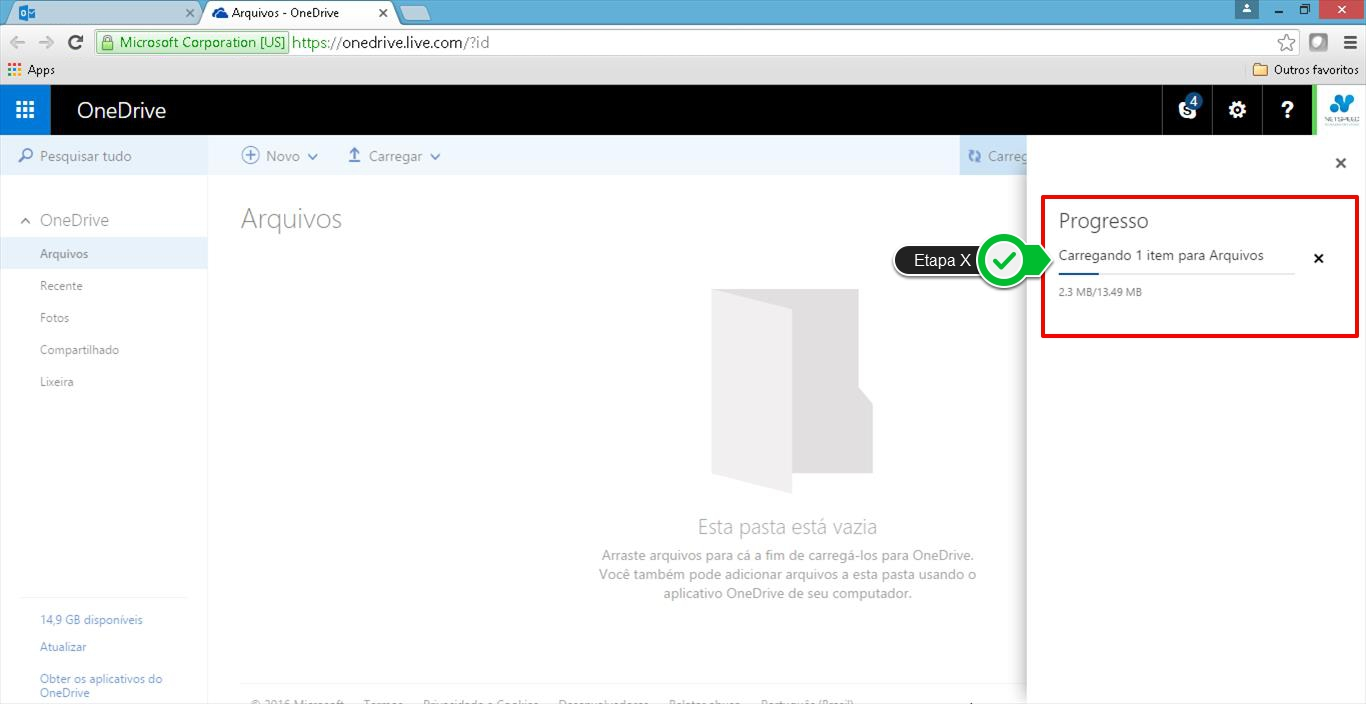Click the Atualizar storage link

tap(63, 647)
